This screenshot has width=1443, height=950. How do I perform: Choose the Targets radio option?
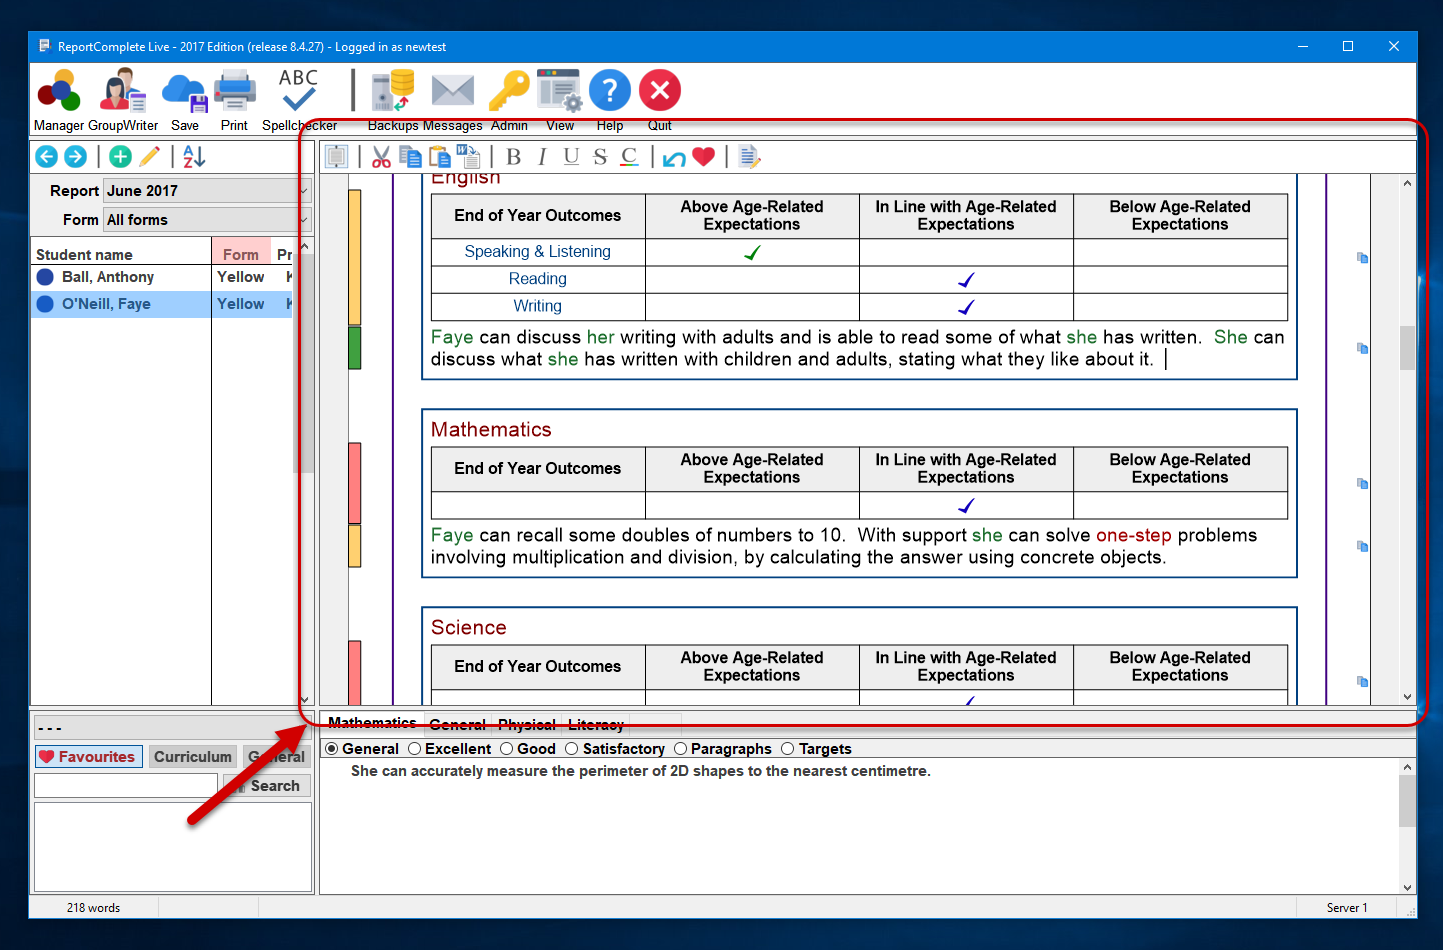(788, 749)
